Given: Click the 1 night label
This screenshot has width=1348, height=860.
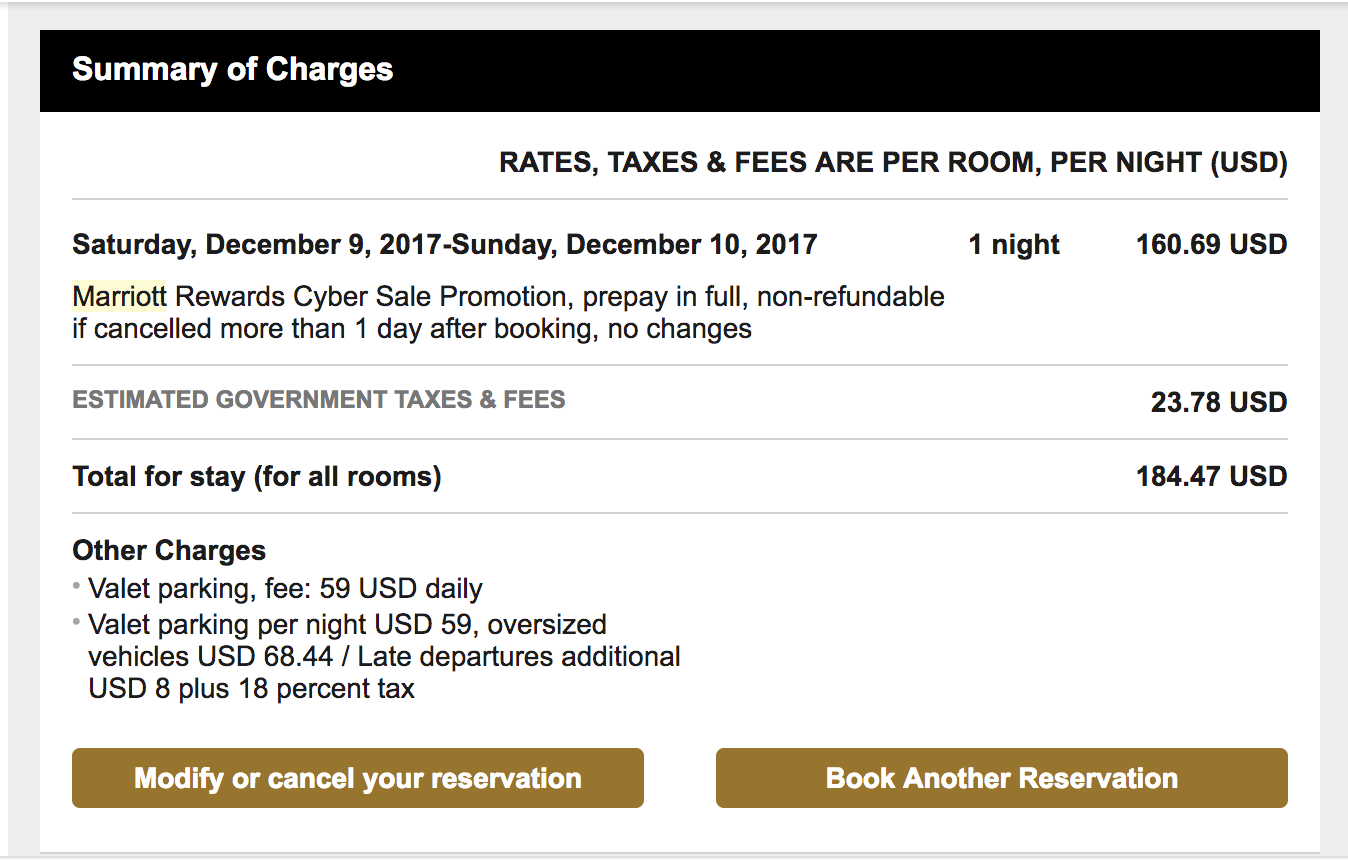Looking at the screenshot, I should (1013, 245).
